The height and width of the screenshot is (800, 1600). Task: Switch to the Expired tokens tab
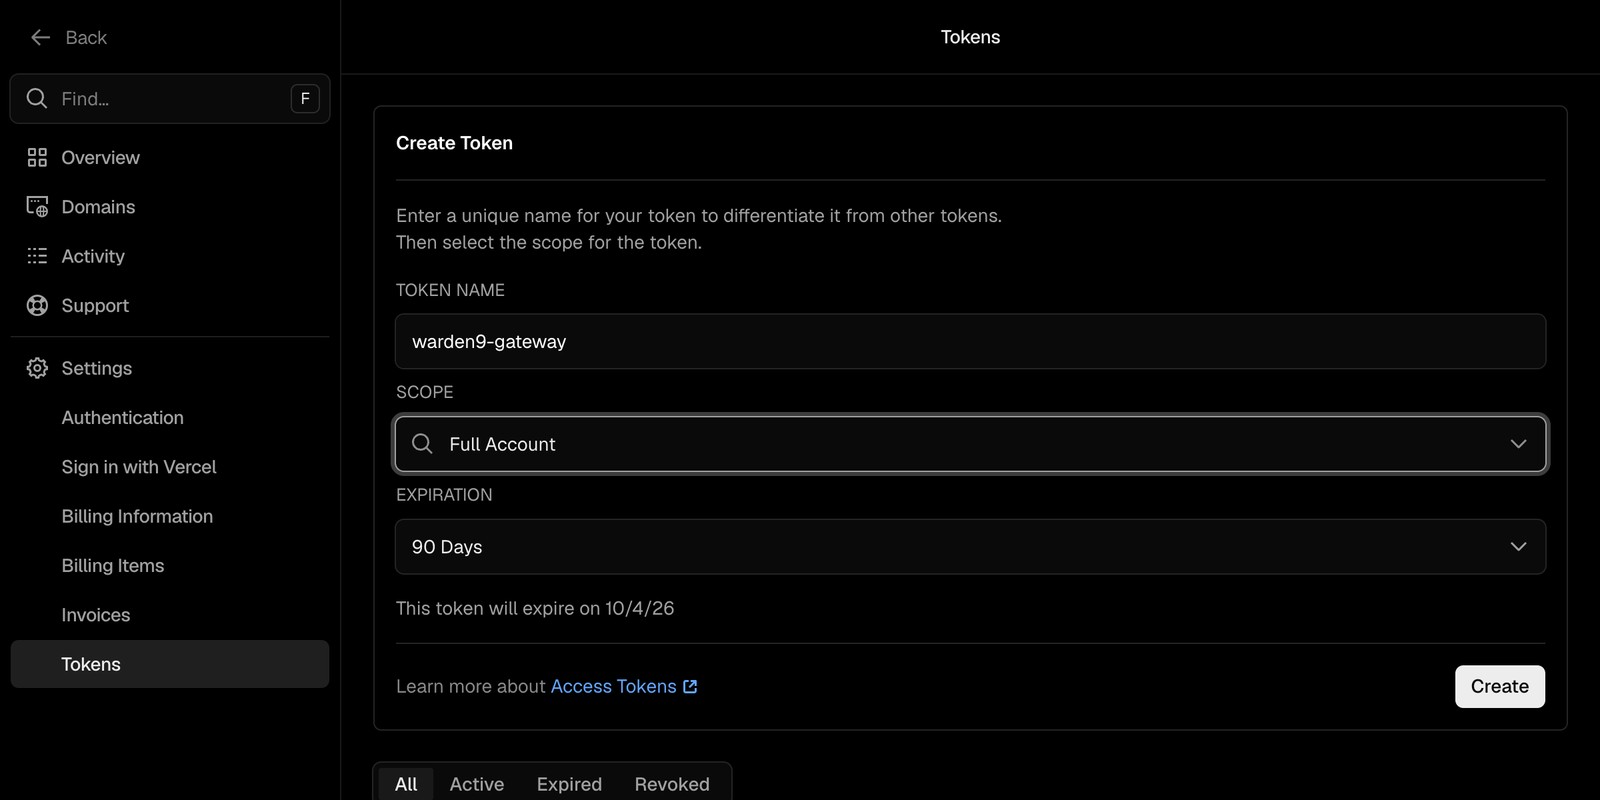tap(569, 784)
